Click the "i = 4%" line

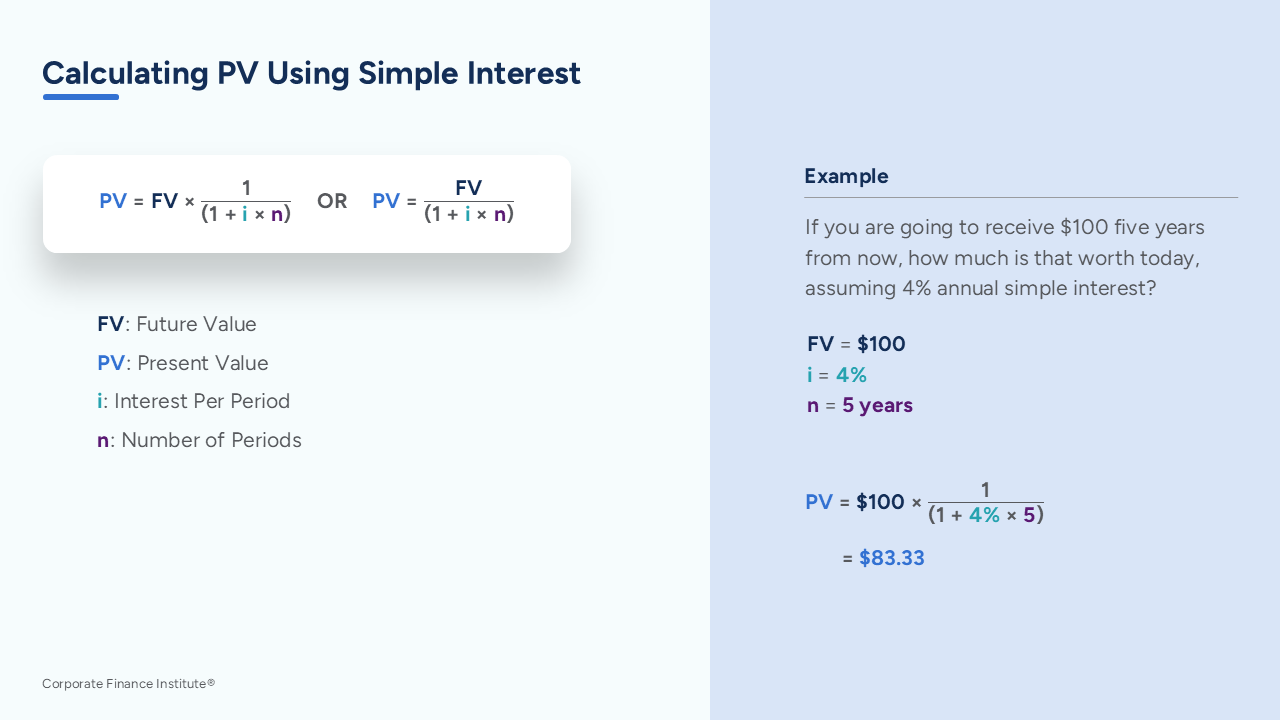tap(837, 375)
